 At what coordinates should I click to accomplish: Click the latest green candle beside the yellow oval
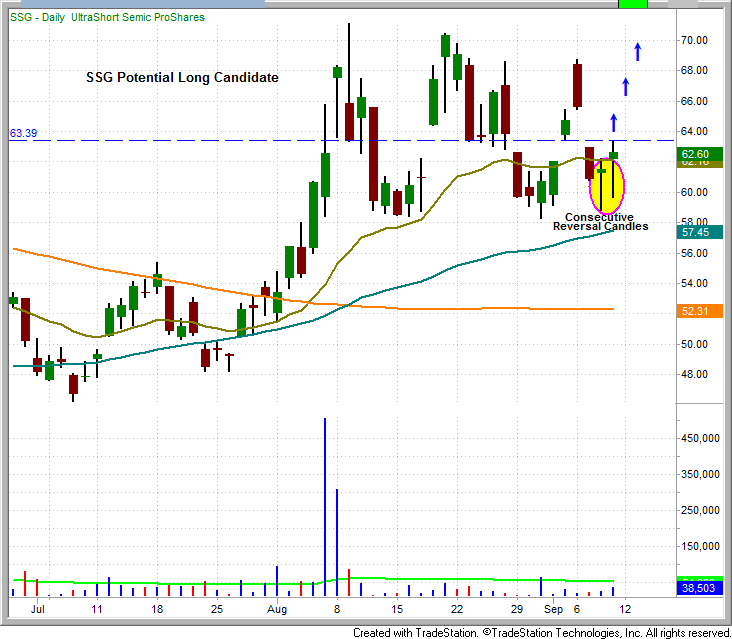[x=613, y=156]
